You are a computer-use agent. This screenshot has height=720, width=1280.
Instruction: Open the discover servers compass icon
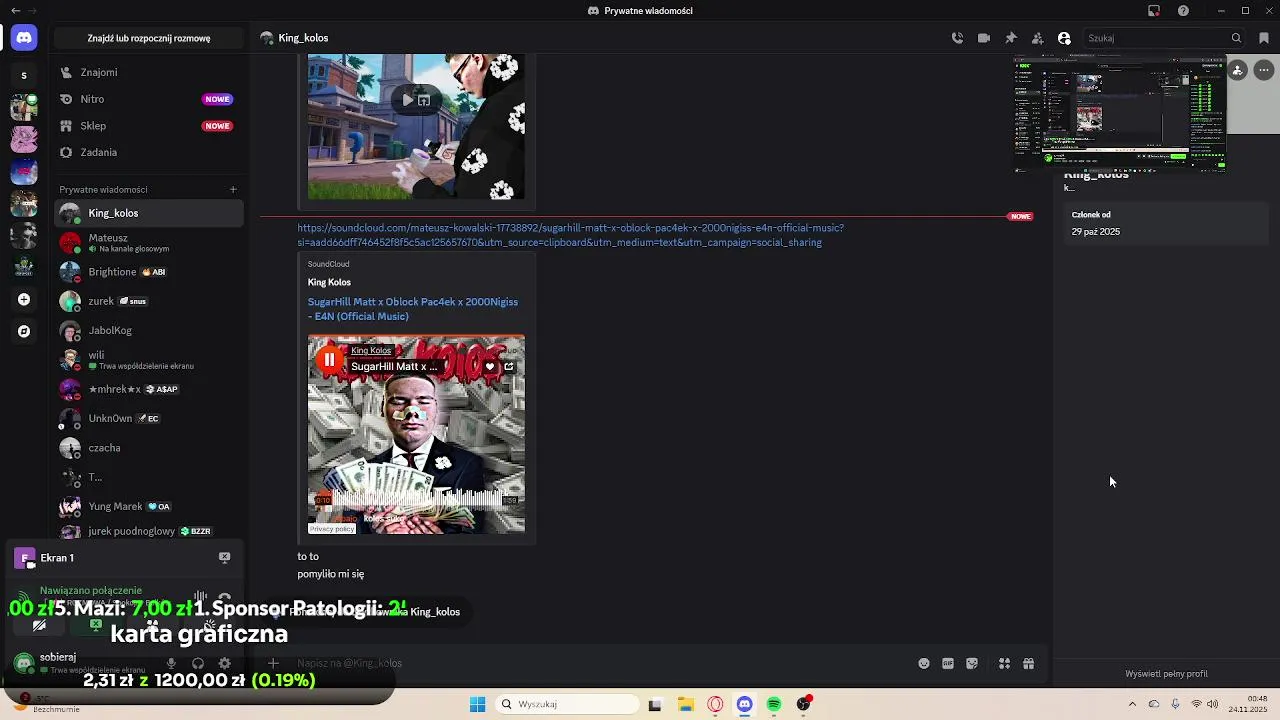tap(24, 331)
